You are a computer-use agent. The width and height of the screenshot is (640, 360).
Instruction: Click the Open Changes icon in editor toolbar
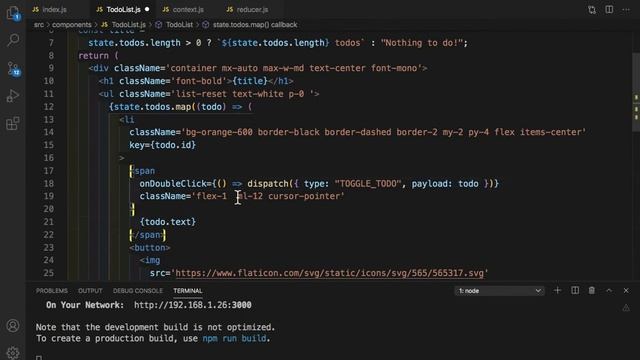click(592, 10)
